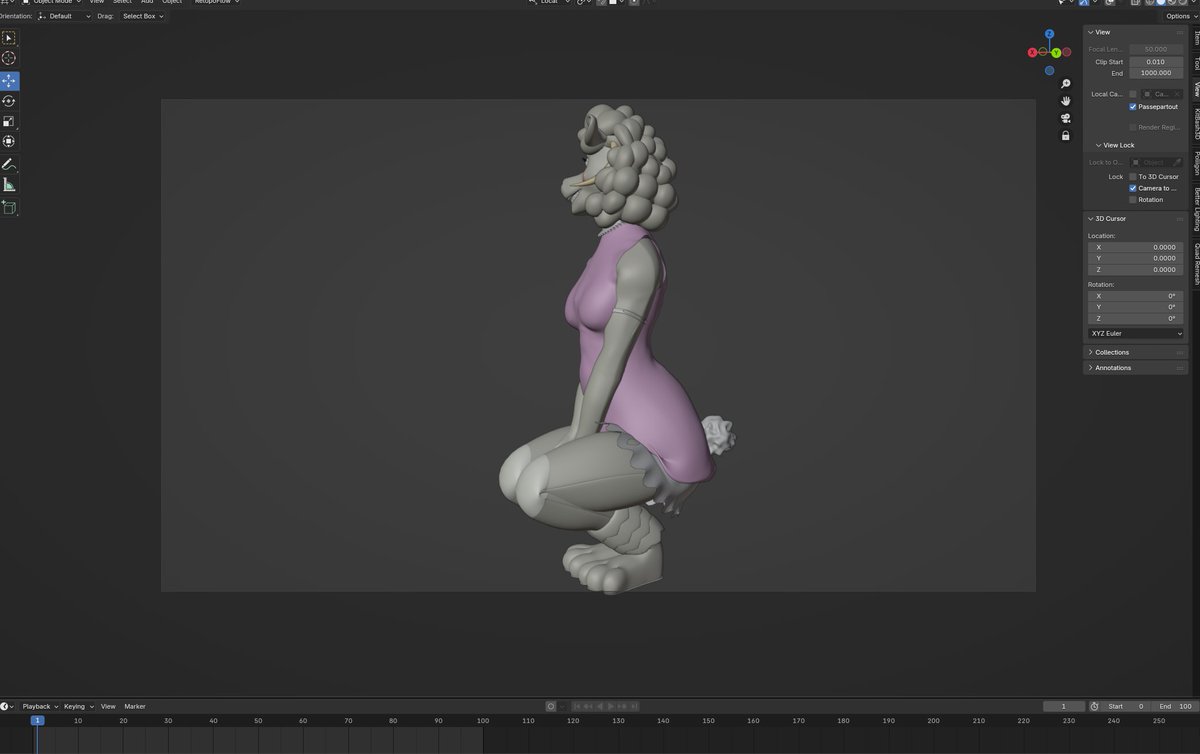Enable the To 3D Cursor lock option
Image resolution: width=1200 pixels, height=754 pixels.
coord(1133,176)
